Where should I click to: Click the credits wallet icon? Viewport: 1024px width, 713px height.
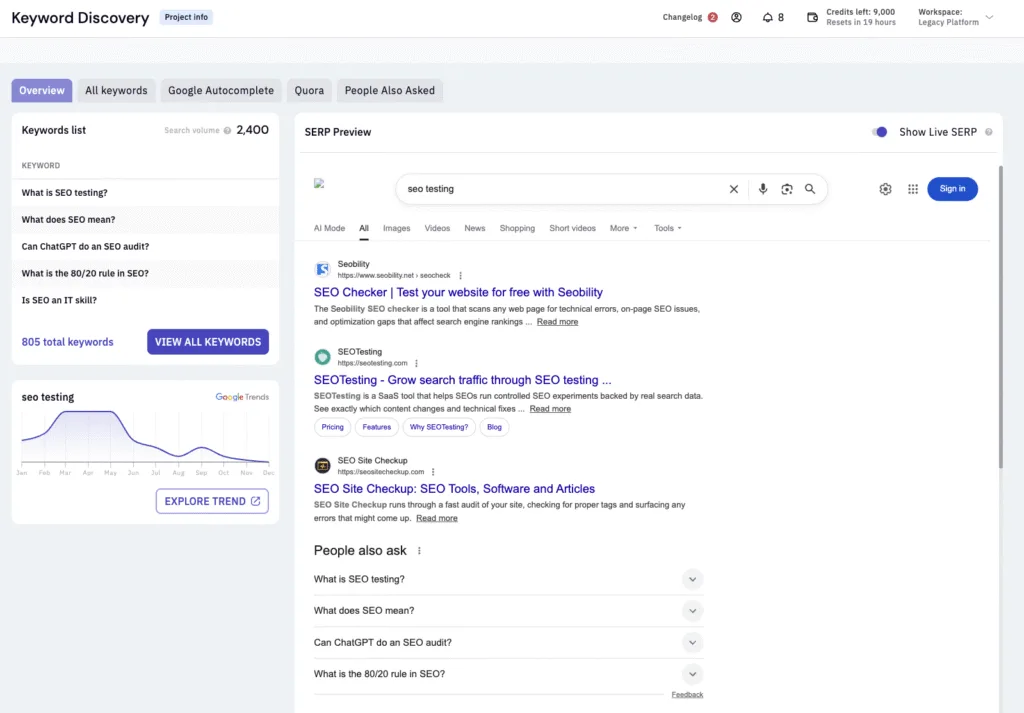[812, 17]
